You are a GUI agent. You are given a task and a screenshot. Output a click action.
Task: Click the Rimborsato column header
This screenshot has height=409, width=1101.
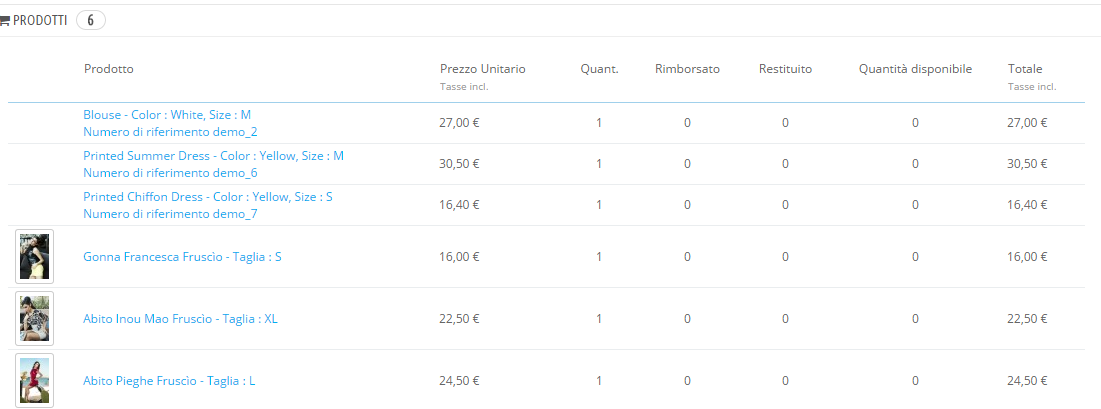(687, 69)
